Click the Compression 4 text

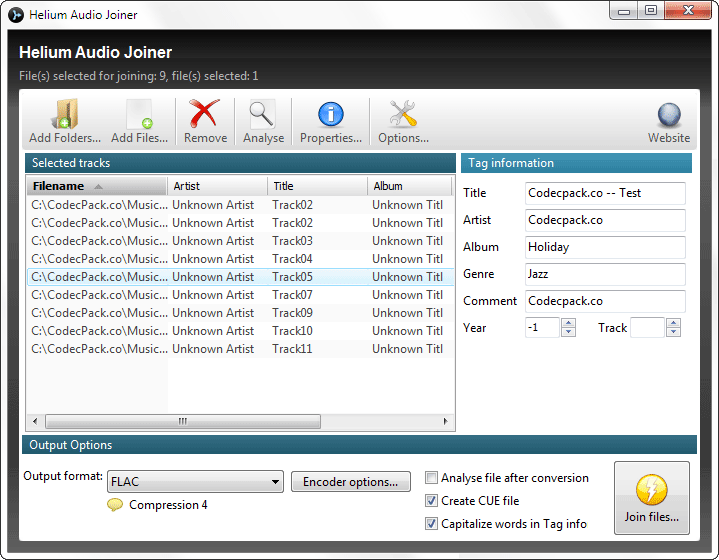point(168,505)
